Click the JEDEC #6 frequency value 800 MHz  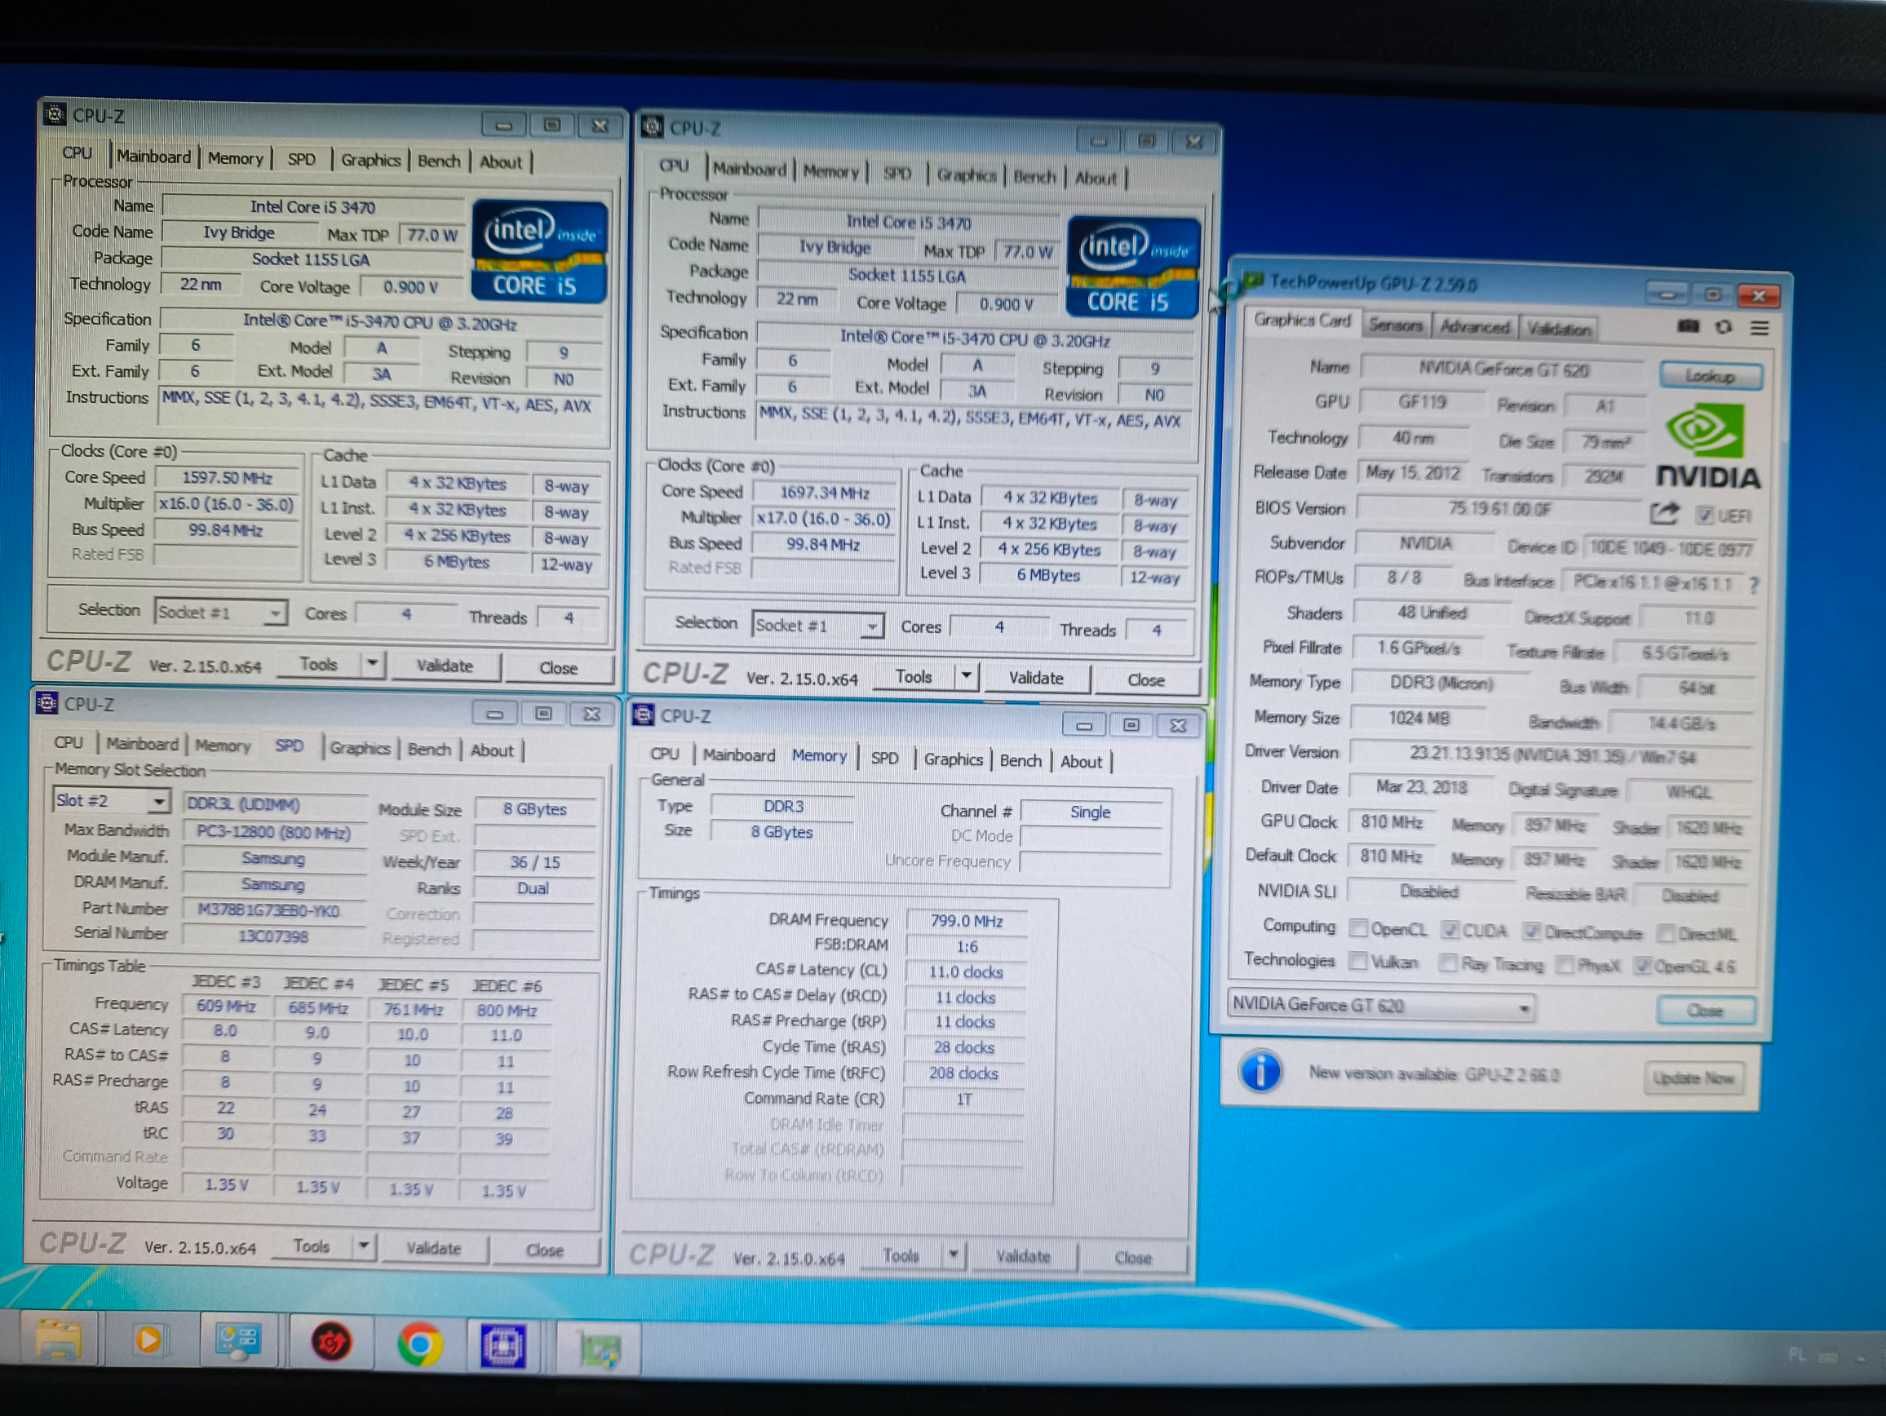point(507,1010)
